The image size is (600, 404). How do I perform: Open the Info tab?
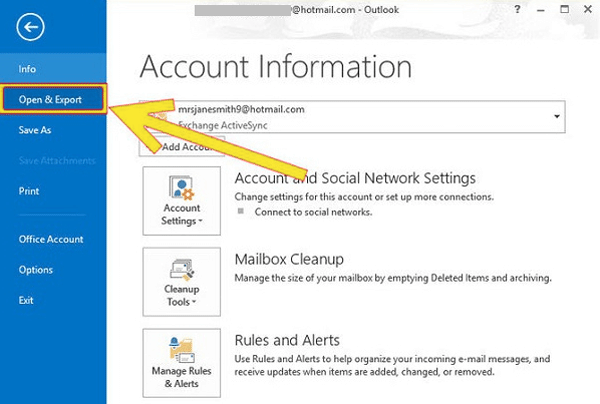[53, 69]
